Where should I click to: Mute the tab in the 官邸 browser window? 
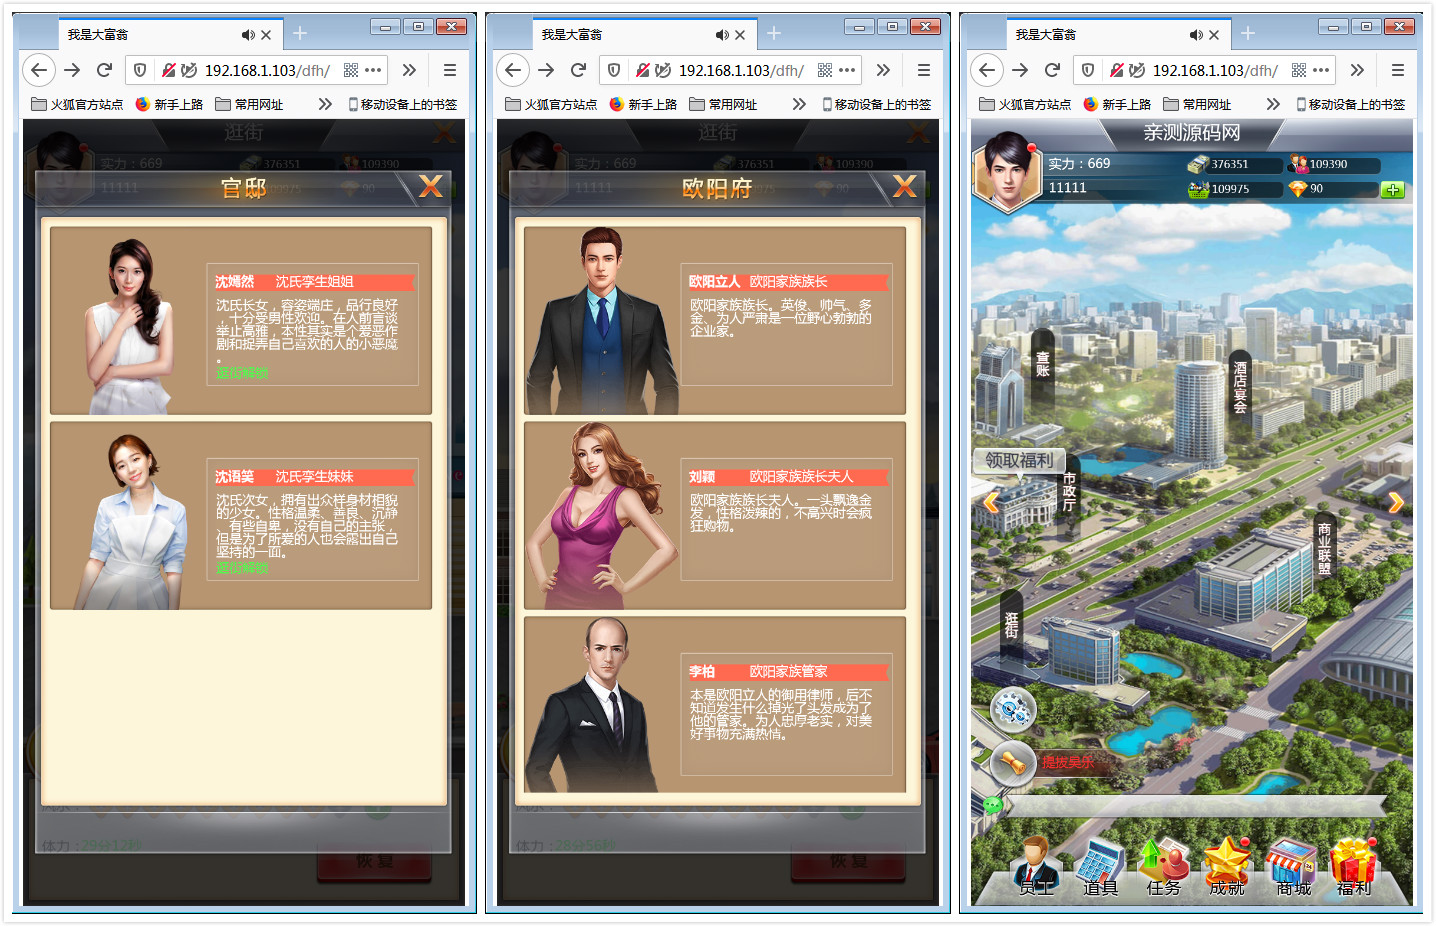[248, 35]
